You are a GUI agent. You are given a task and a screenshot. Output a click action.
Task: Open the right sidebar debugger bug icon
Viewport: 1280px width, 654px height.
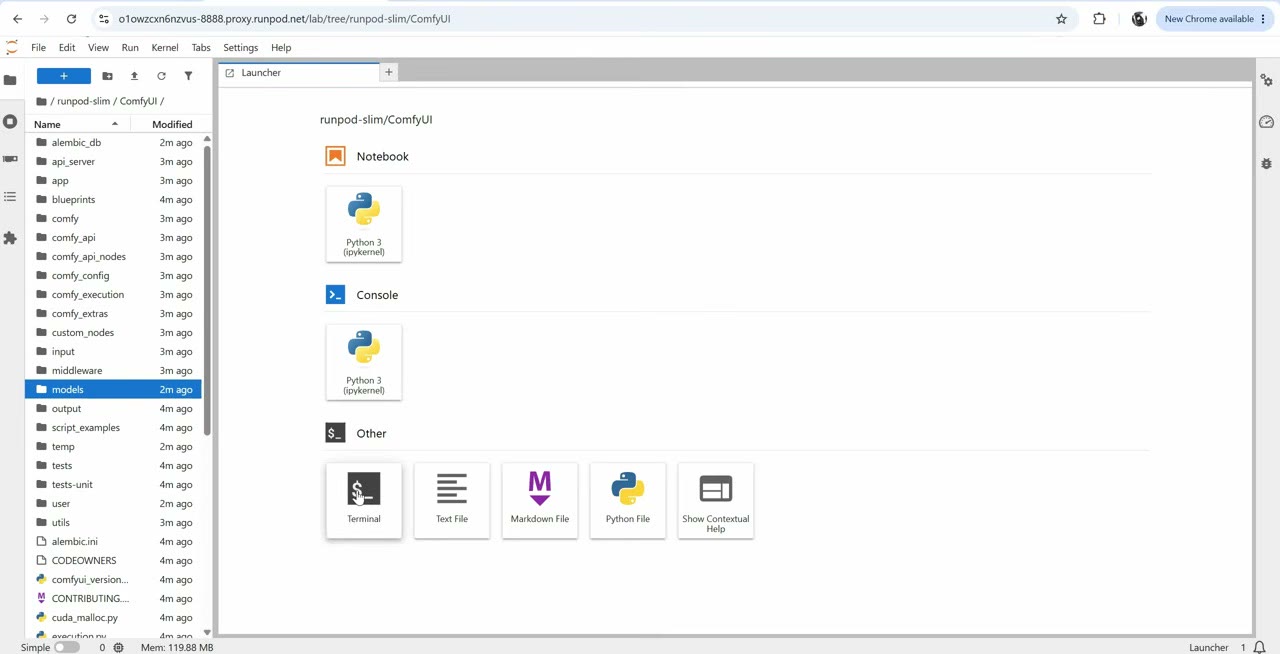pos(1266,163)
